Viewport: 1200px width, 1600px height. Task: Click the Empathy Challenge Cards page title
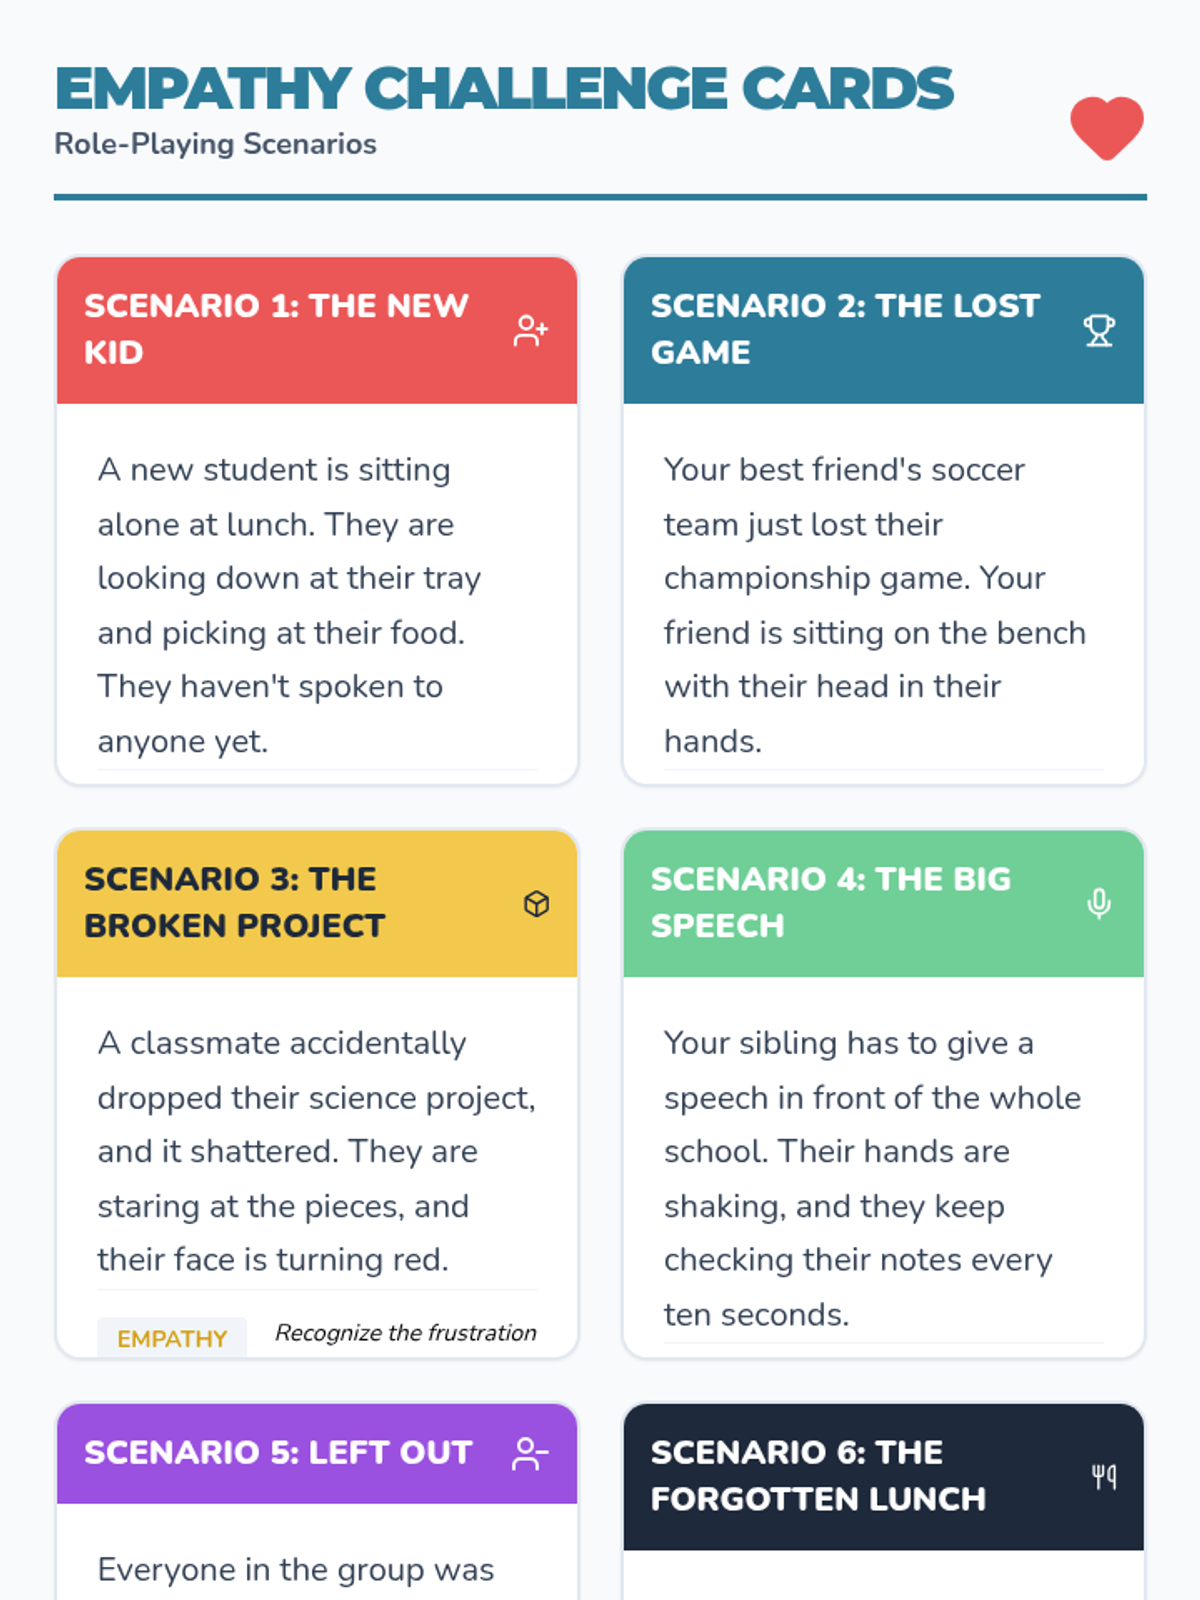pyautogui.click(x=504, y=88)
